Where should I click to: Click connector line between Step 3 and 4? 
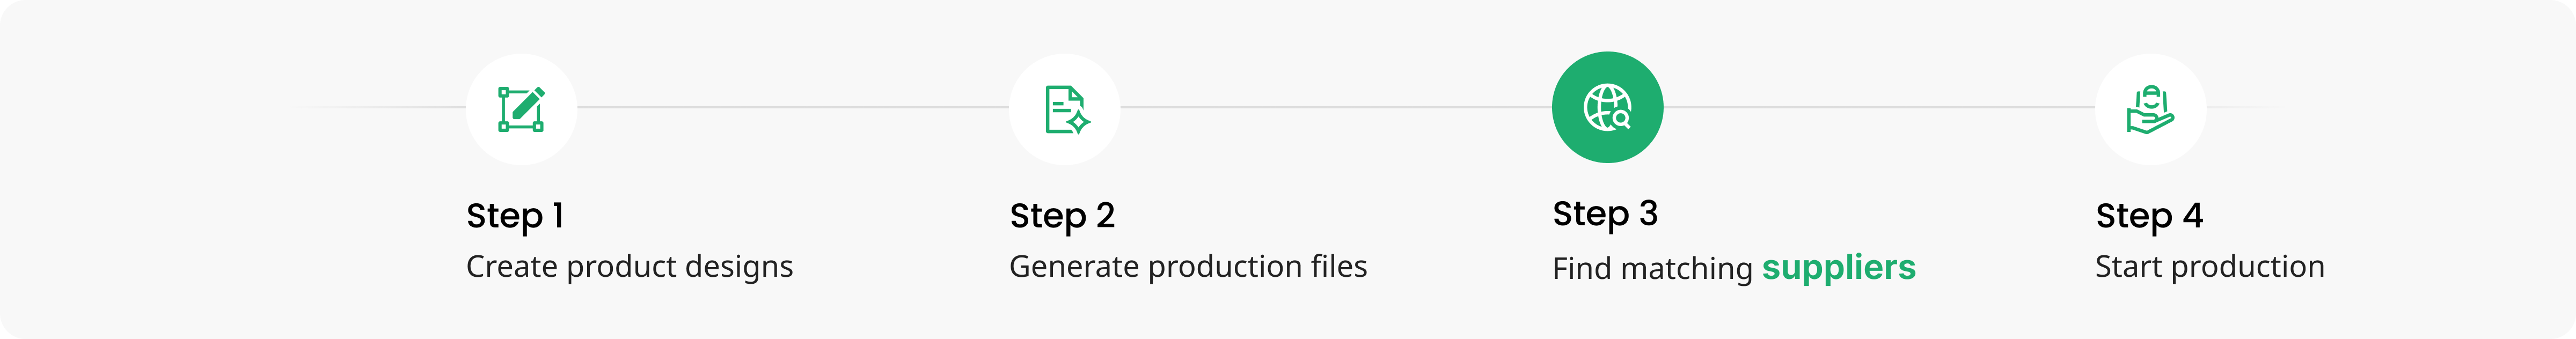[x=1879, y=107]
